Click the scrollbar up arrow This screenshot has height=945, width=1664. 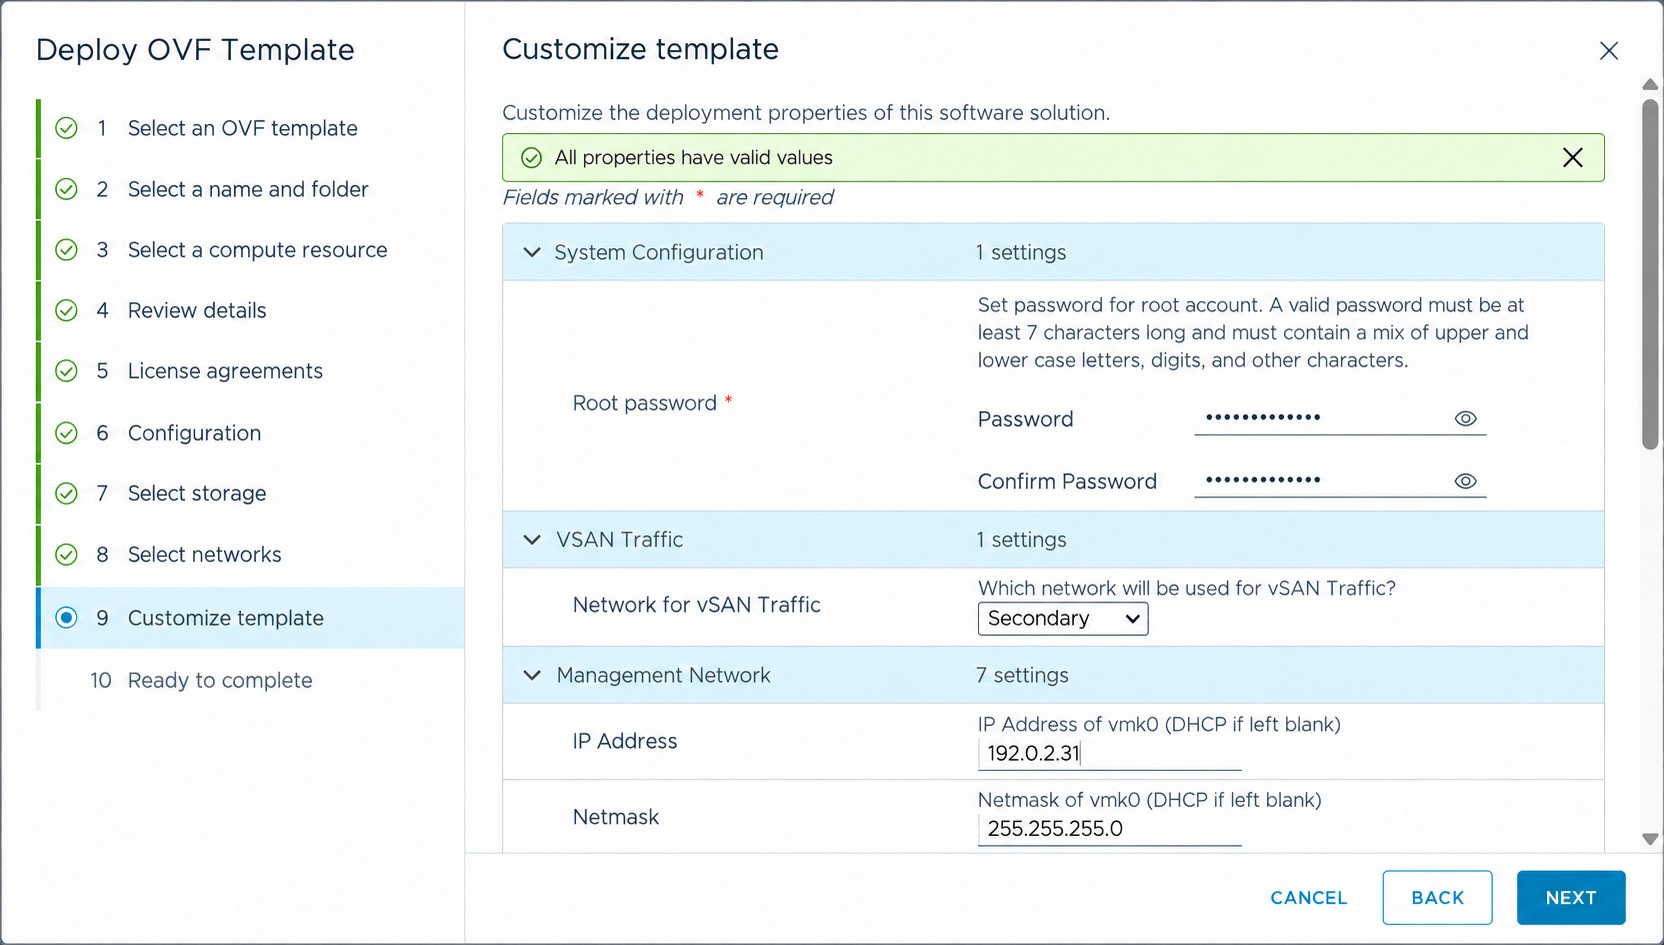click(x=1650, y=85)
